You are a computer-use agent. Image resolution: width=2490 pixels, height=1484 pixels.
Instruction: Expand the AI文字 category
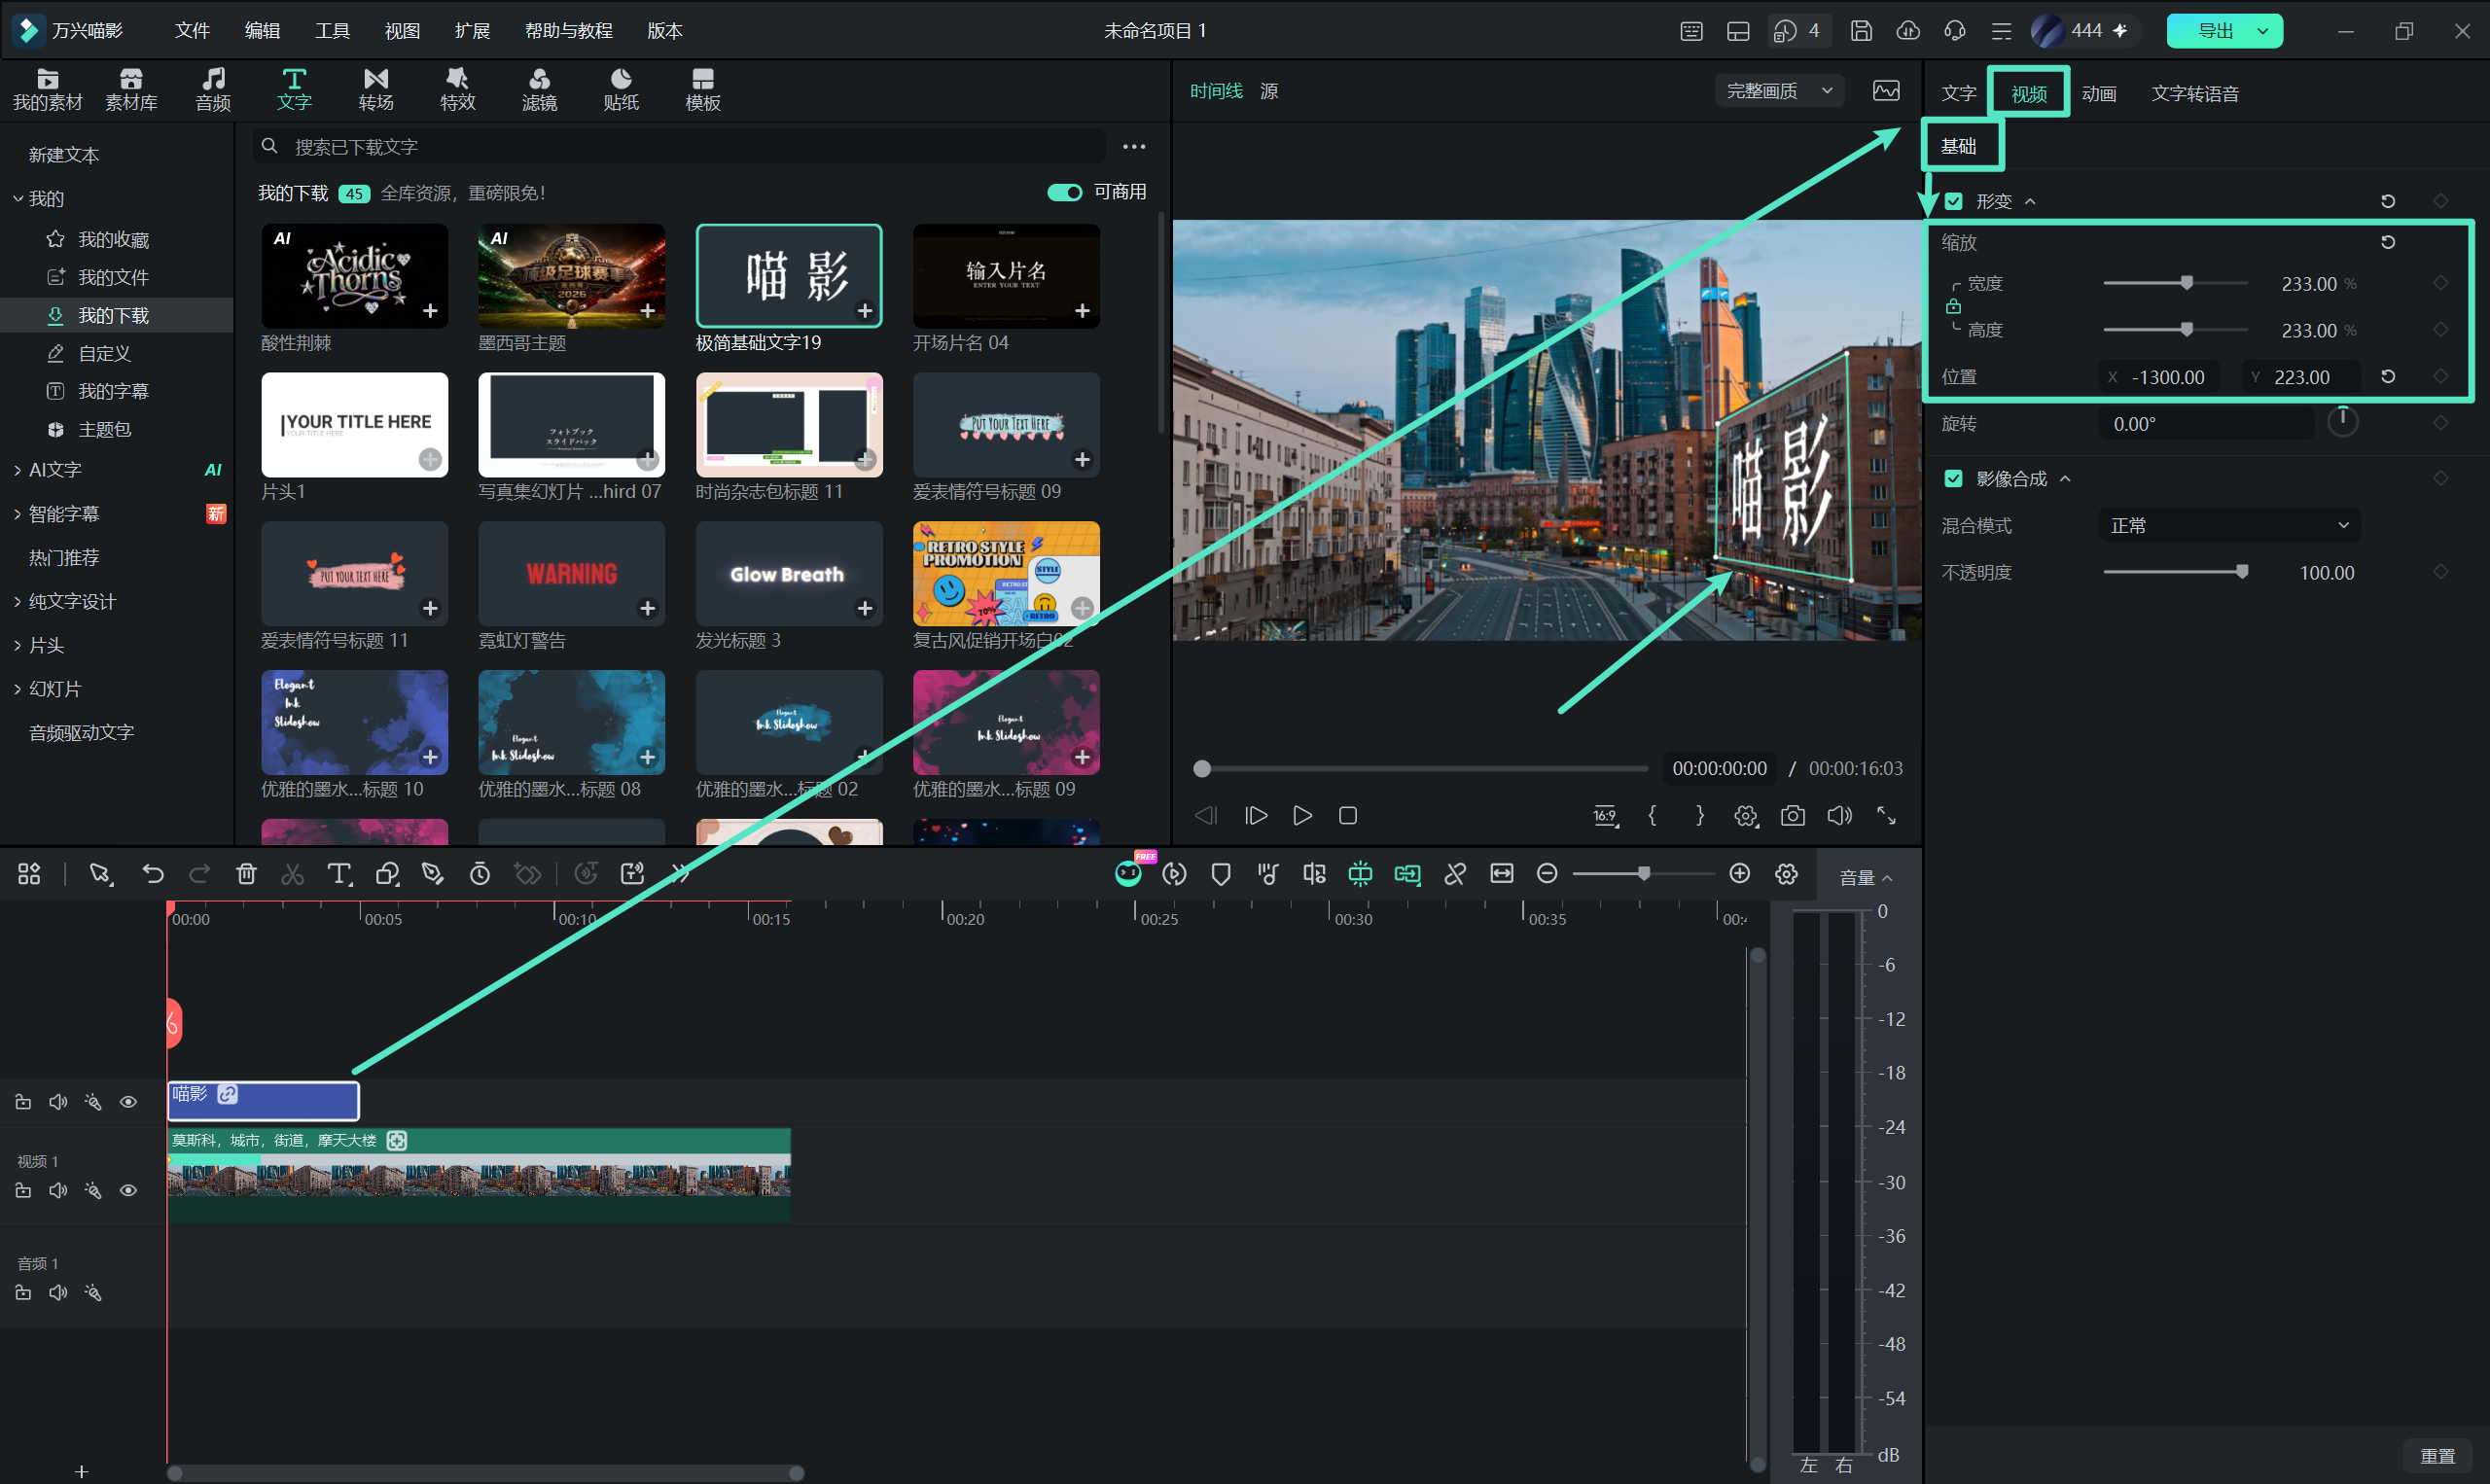pos(18,470)
